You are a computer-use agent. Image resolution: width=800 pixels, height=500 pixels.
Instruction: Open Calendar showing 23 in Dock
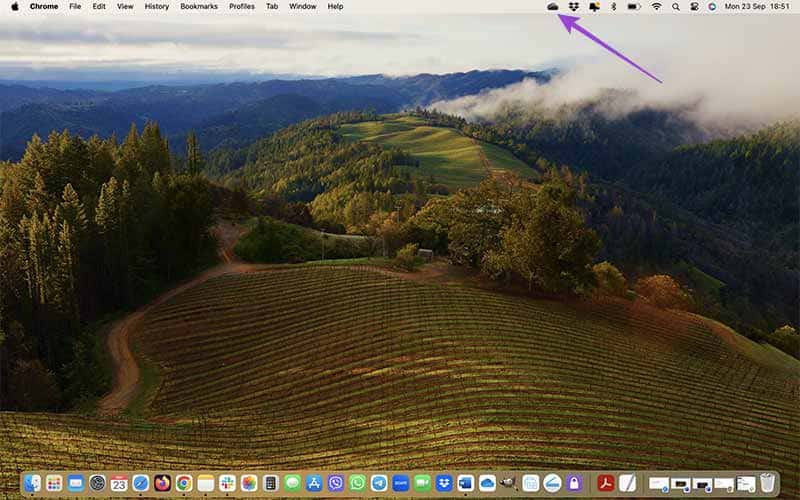pyautogui.click(x=119, y=483)
